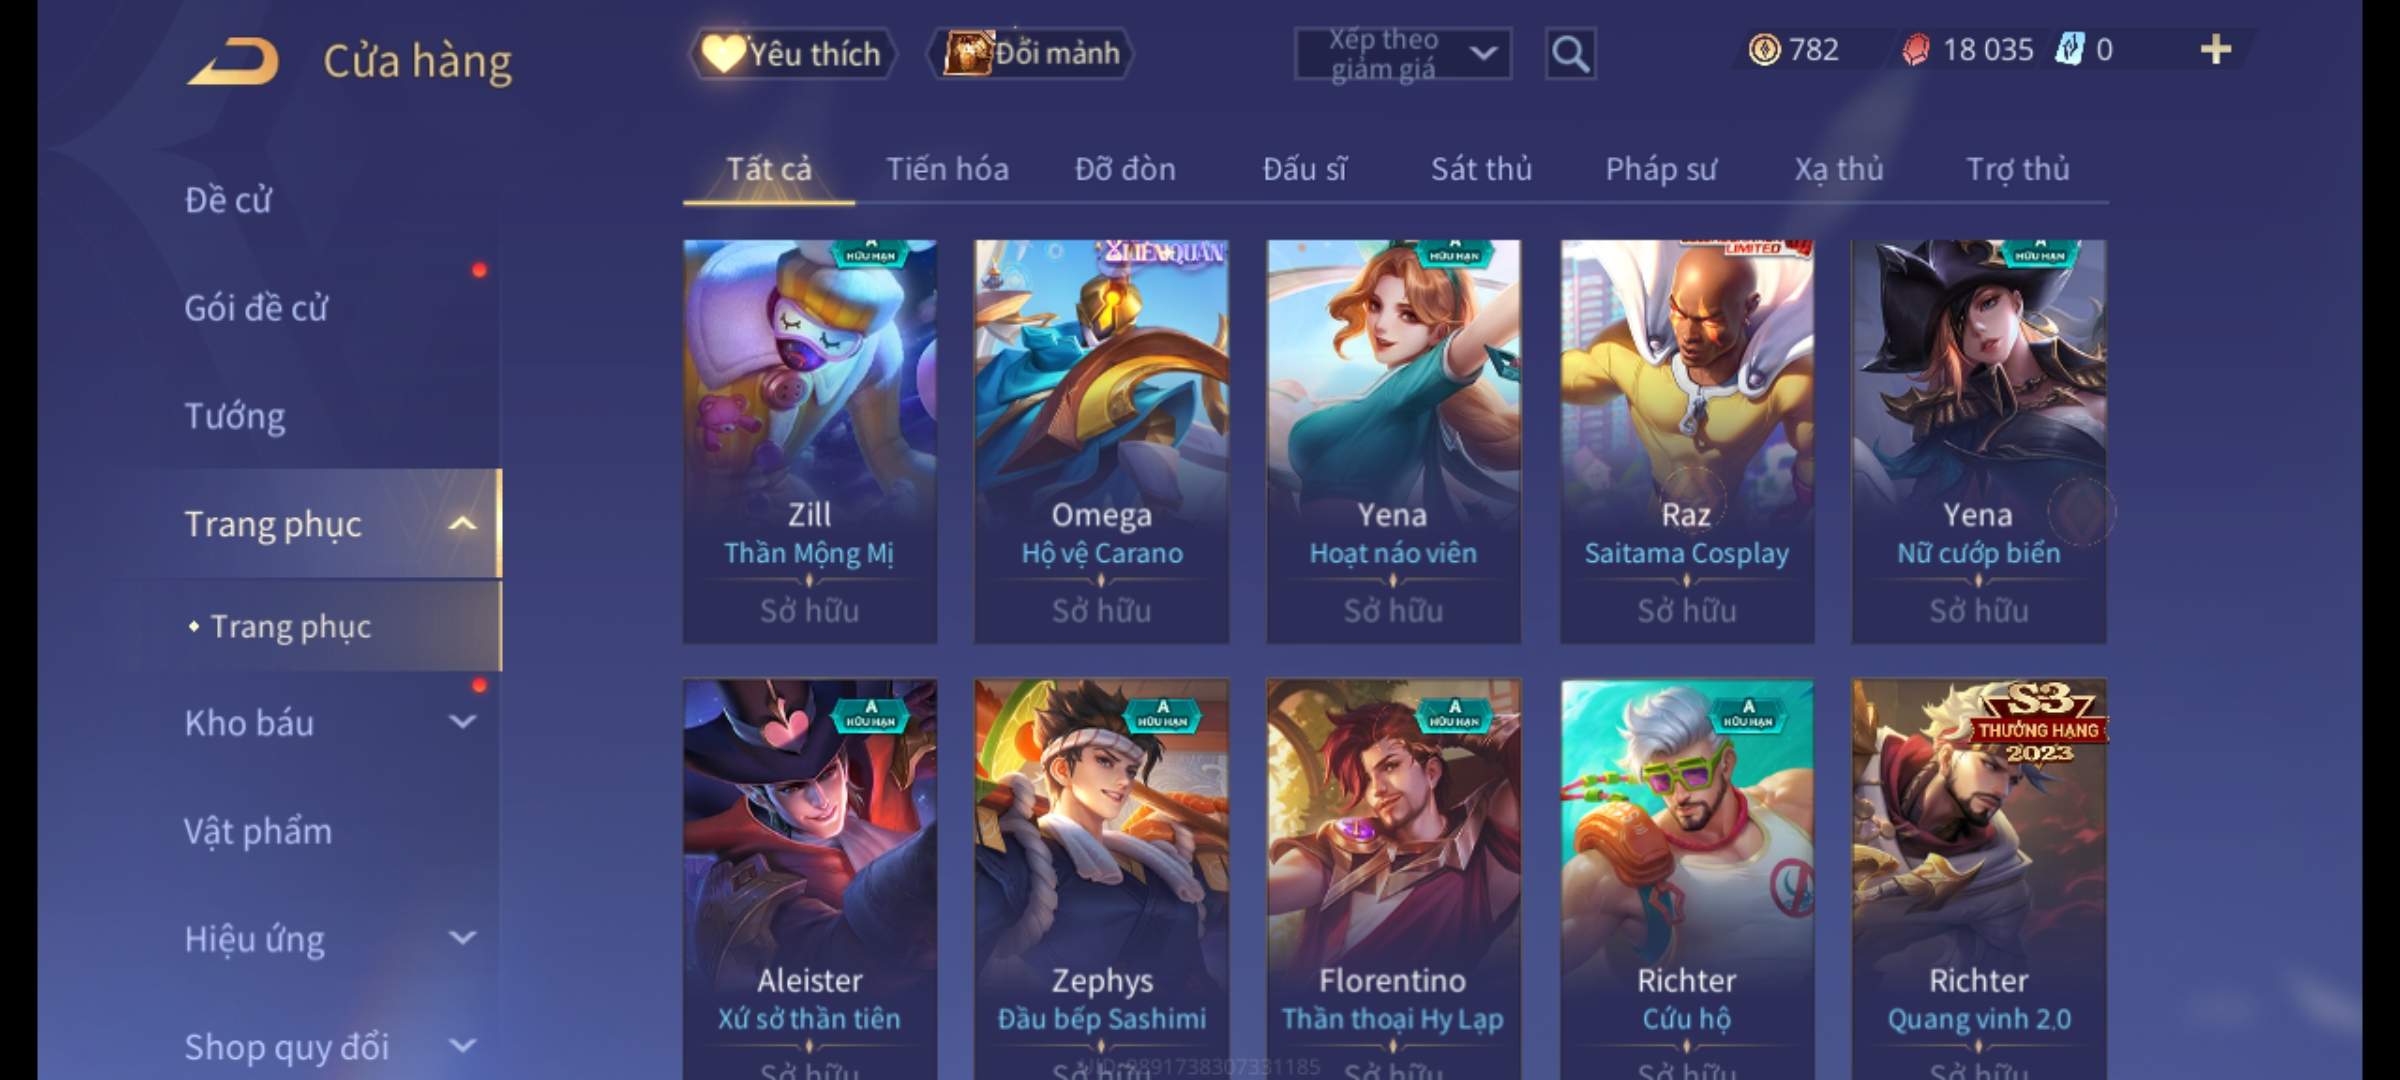Open the Đổi mảnh chest button
This screenshot has height=1080, width=2400.
click(x=1031, y=54)
